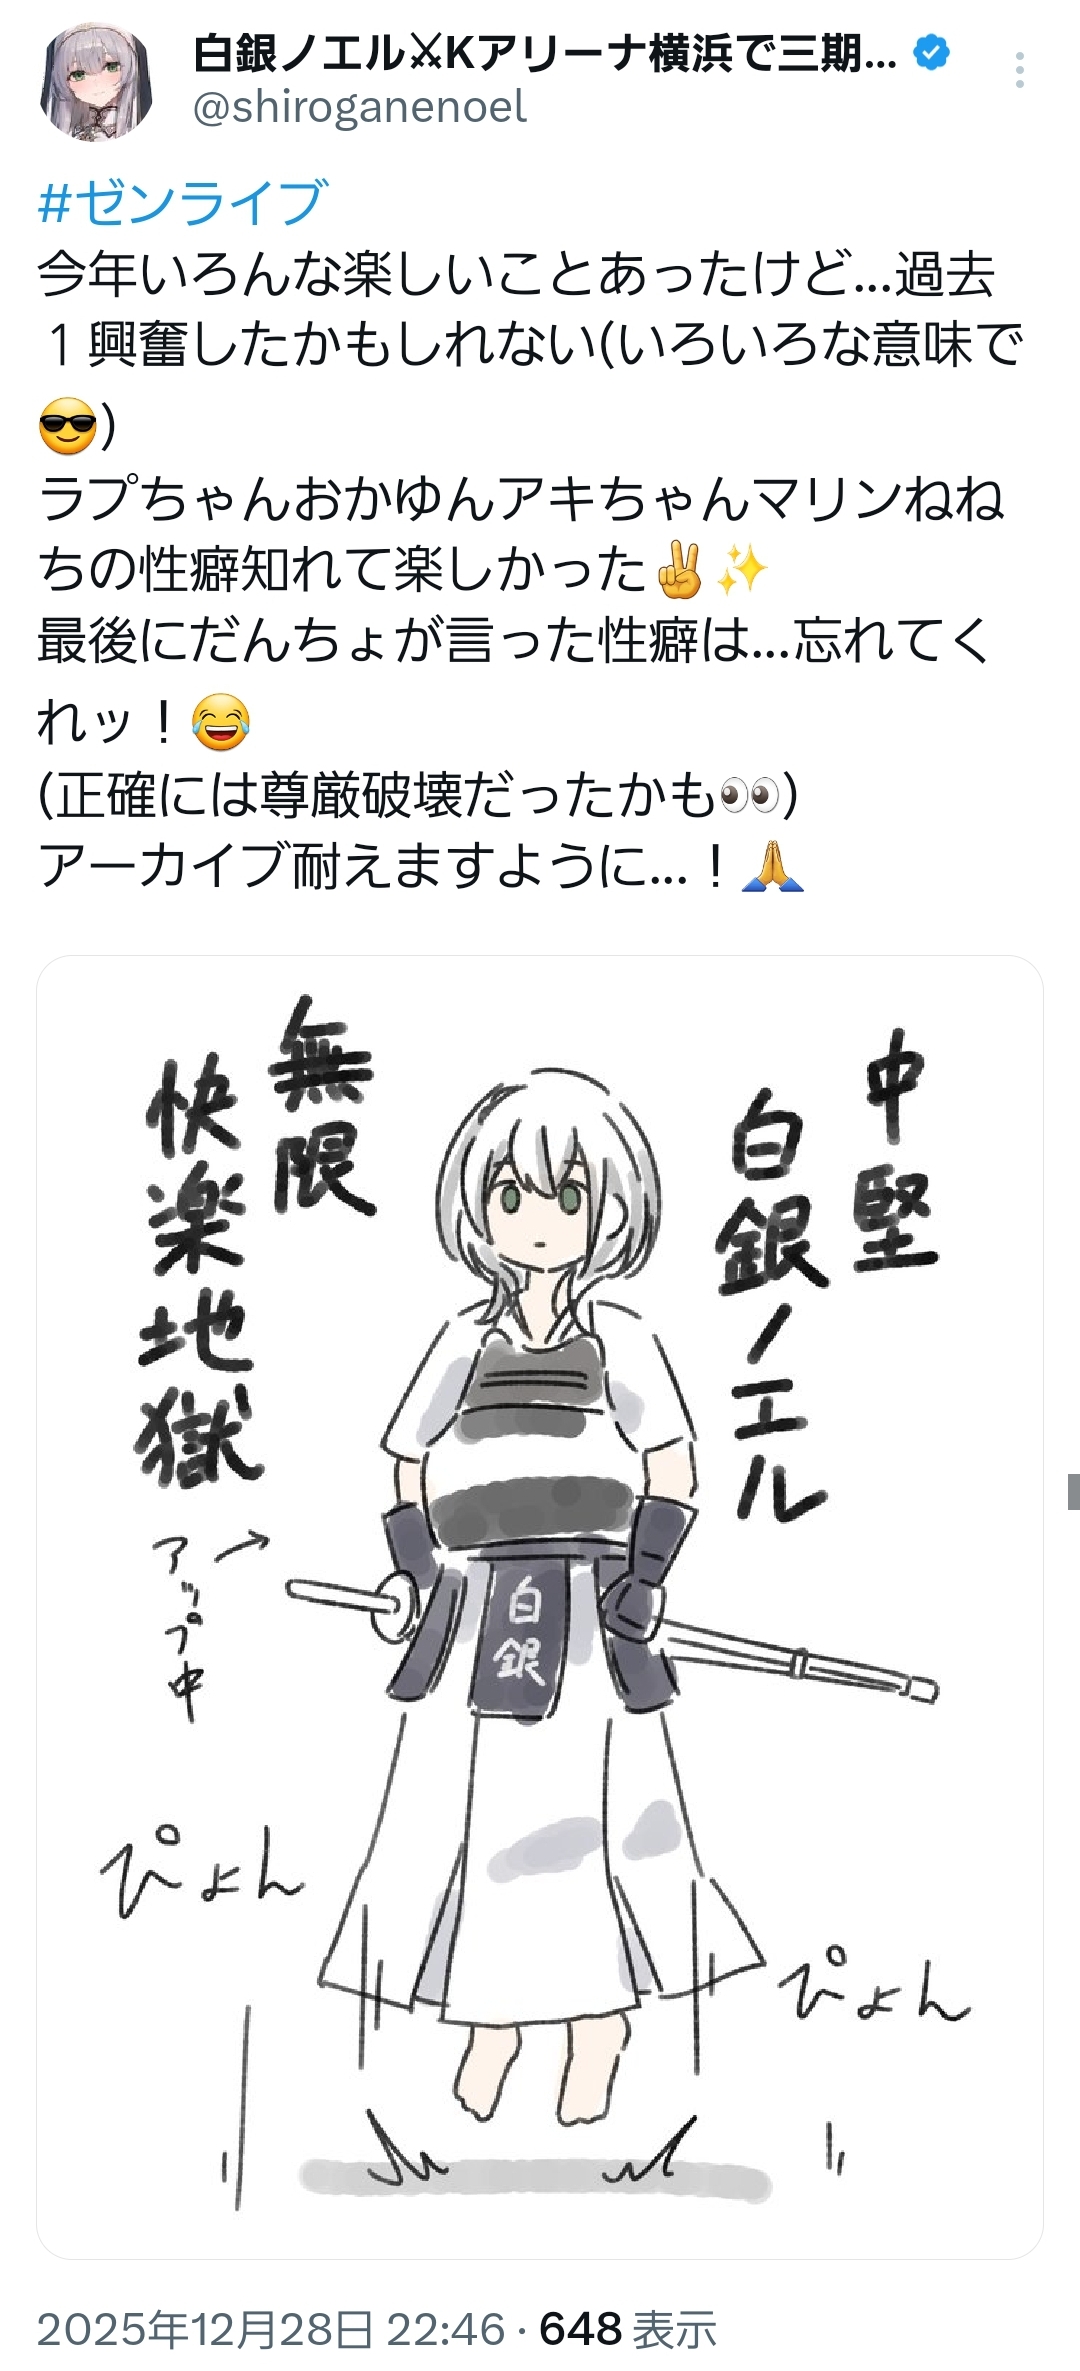Click the line アーカイブ耐えますように
Viewport: 1080px width, 2371px height.
(420, 867)
